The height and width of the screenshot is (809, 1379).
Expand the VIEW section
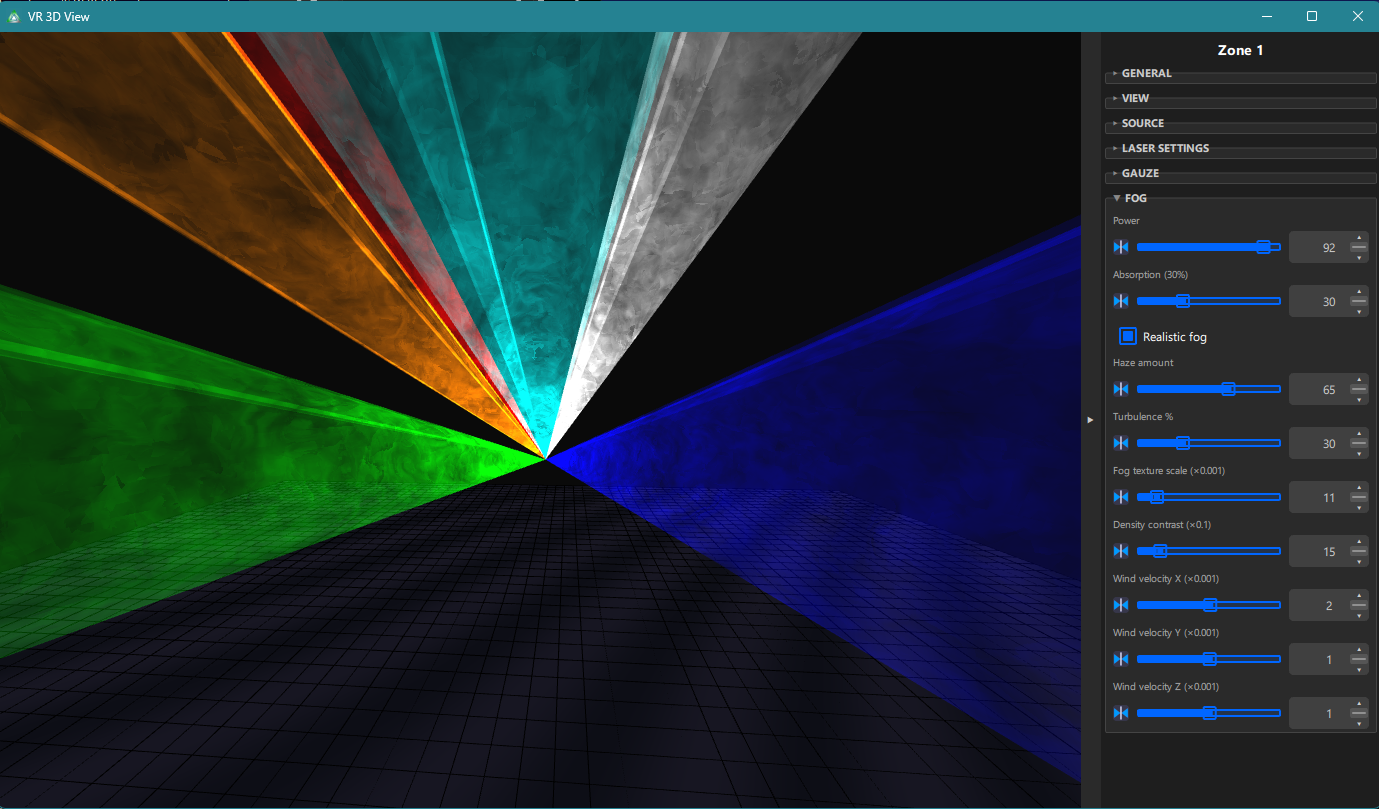click(1134, 98)
